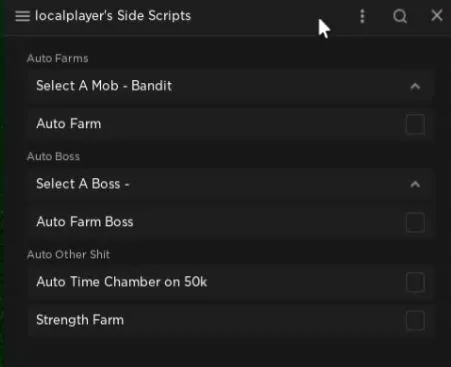Open the three-dot options menu

362,16
